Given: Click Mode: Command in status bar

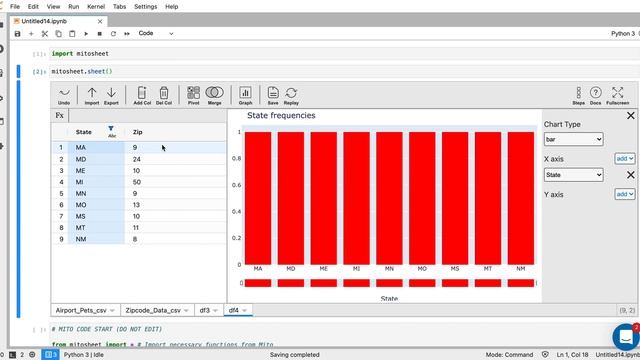Looking at the screenshot, I should (x=509, y=355).
